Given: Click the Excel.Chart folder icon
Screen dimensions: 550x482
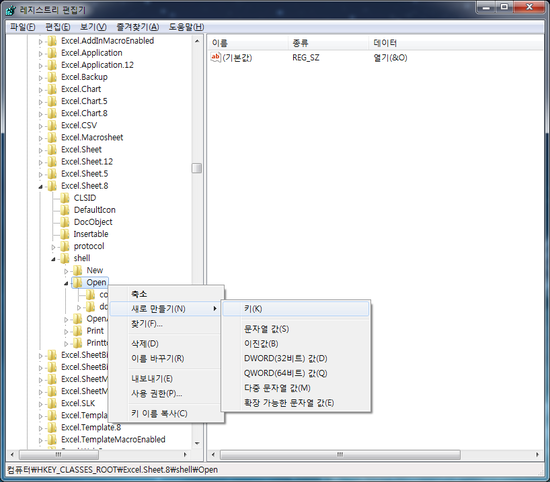Looking at the screenshot, I should tap(52, 89).
